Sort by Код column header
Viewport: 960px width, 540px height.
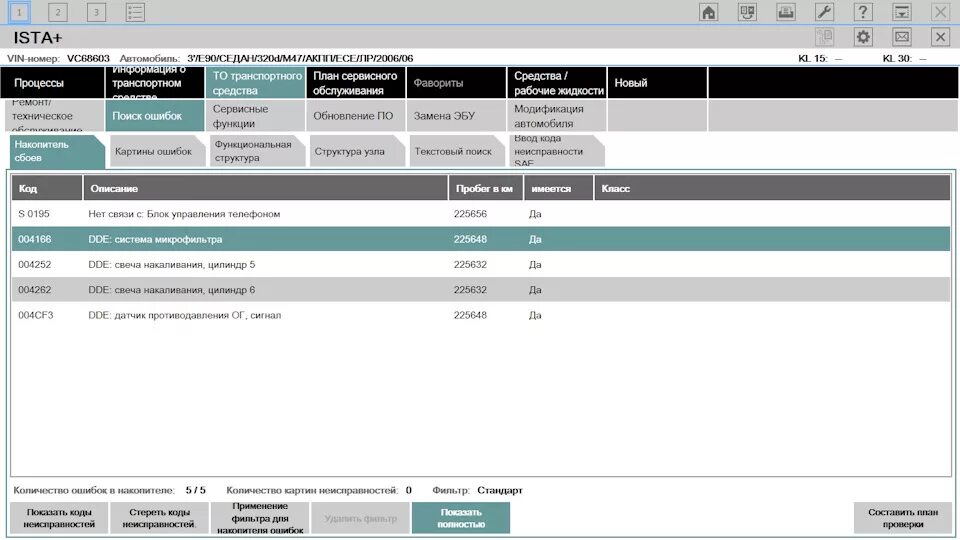47,188
